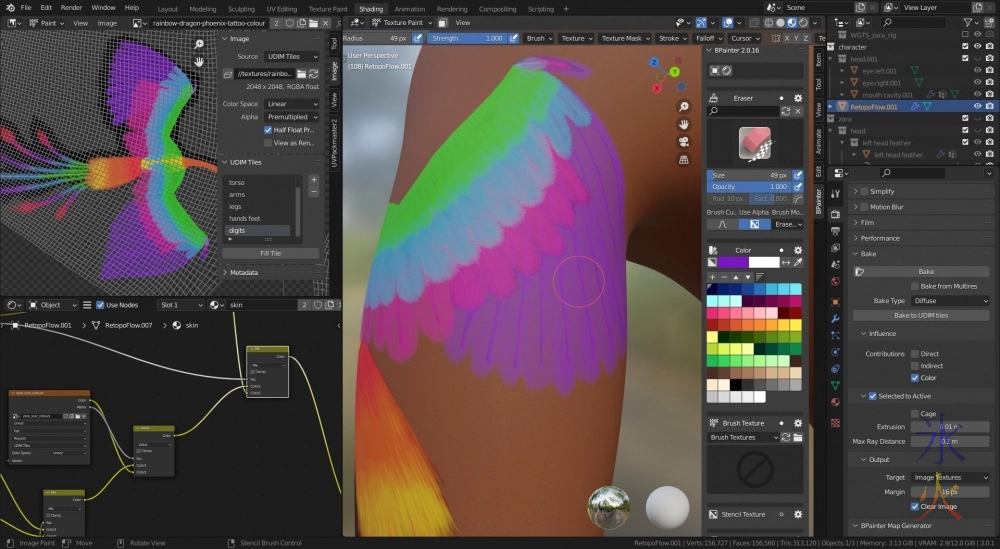Open the Render menu

(71, 8)
